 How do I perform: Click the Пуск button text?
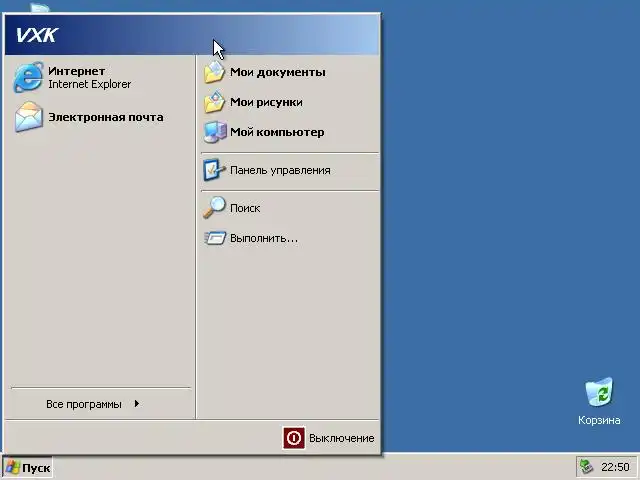pyautogui.click(x=36, y=468)
